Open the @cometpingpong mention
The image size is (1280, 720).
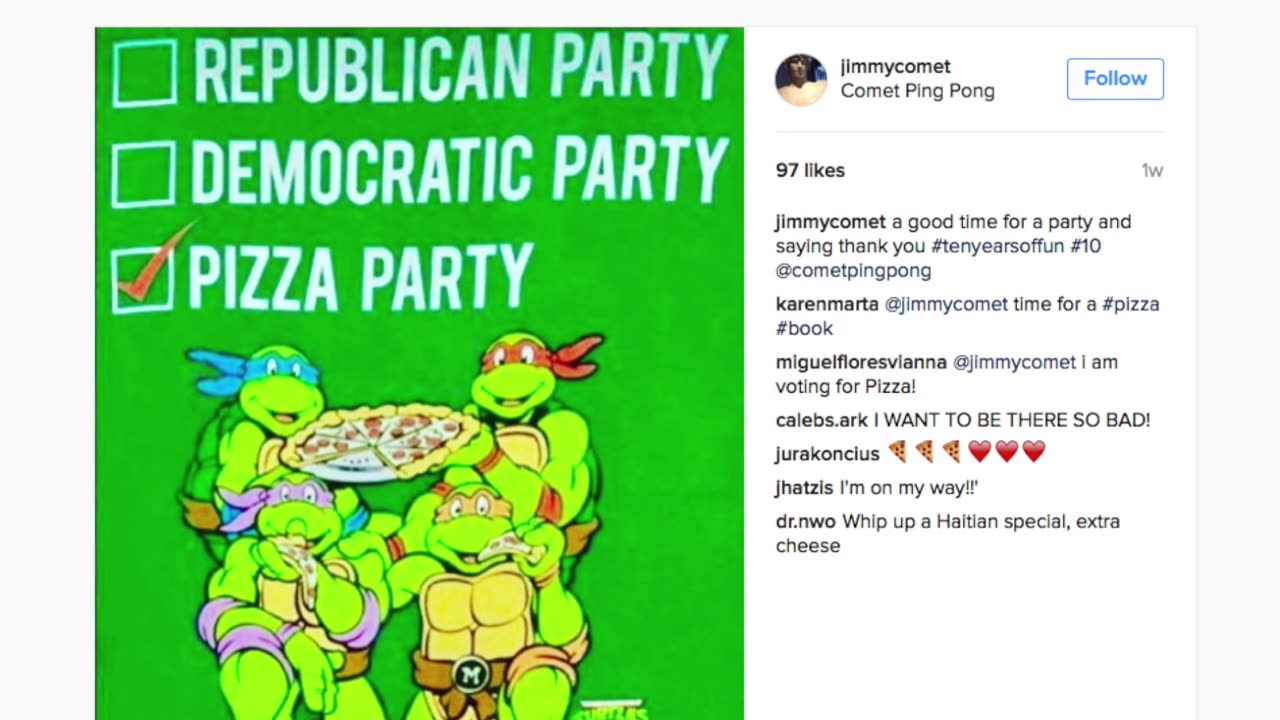tap(853, 271)
